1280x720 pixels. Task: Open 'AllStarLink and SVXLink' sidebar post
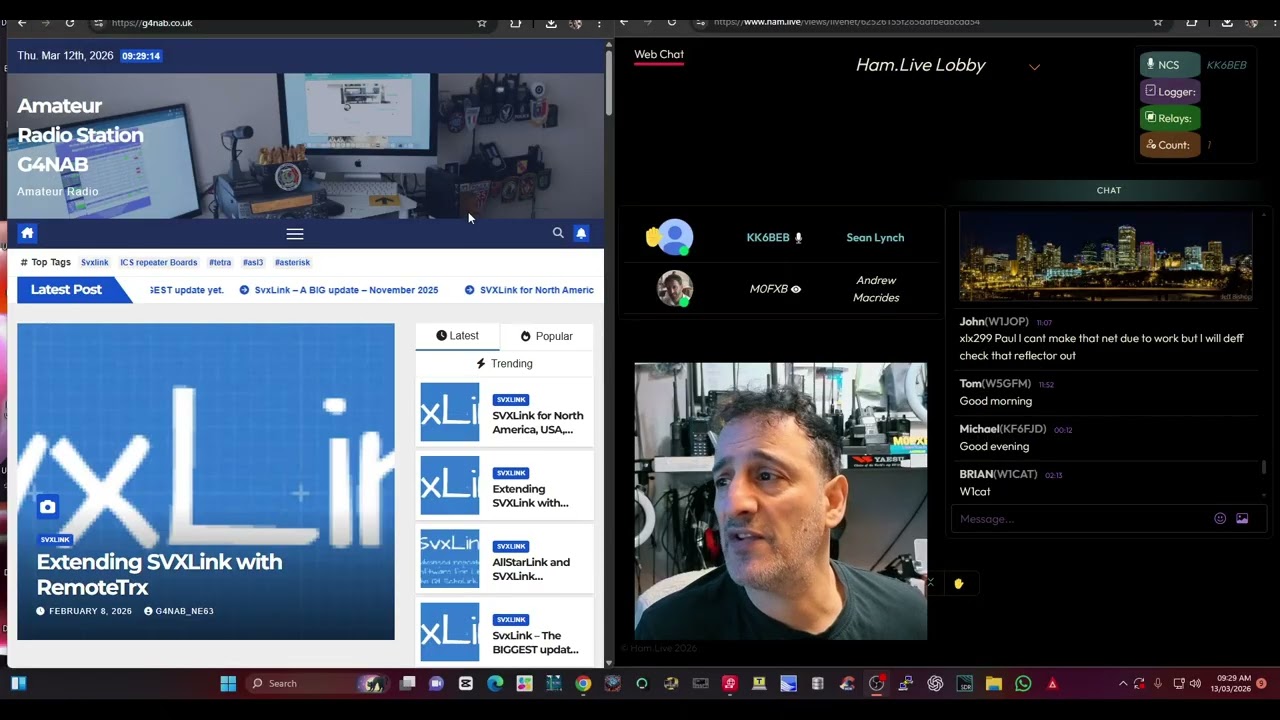coord(531,569)
